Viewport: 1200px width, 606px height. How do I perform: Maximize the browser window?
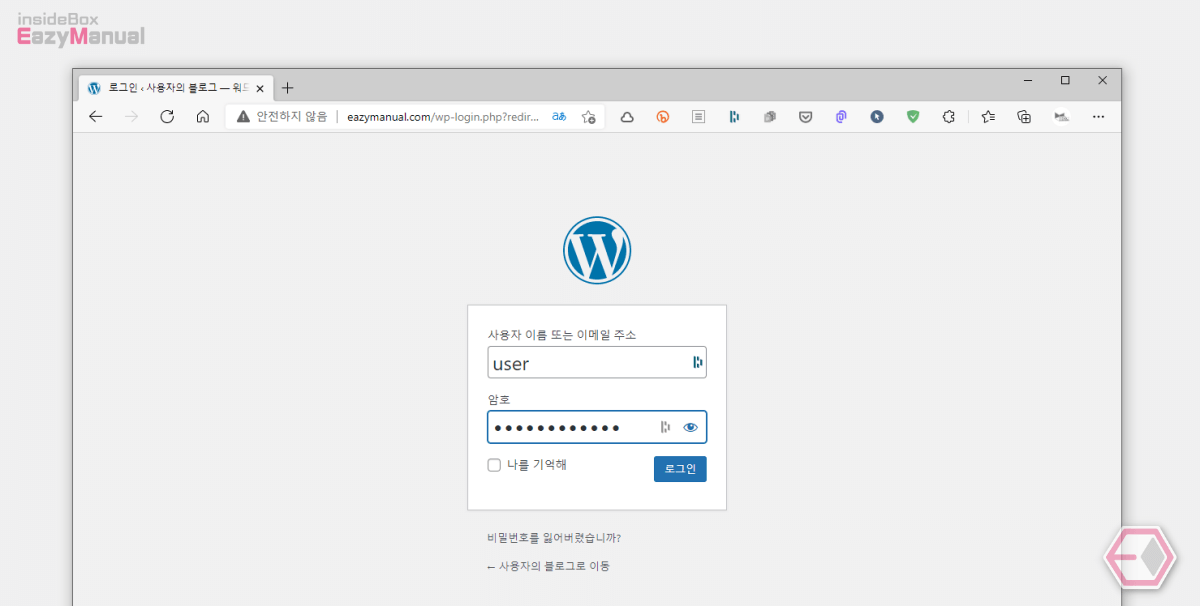pyautogui.click(x=1065, y=80)
